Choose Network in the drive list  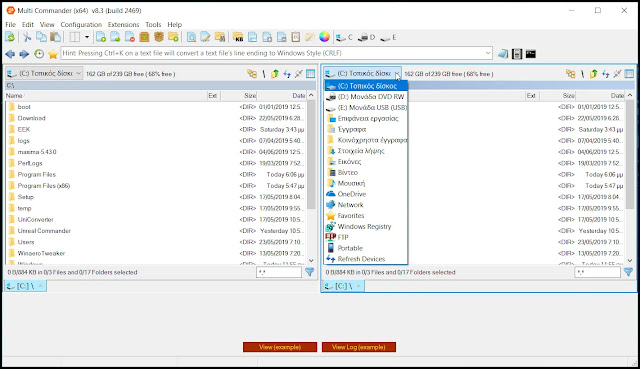click(366, 205)
